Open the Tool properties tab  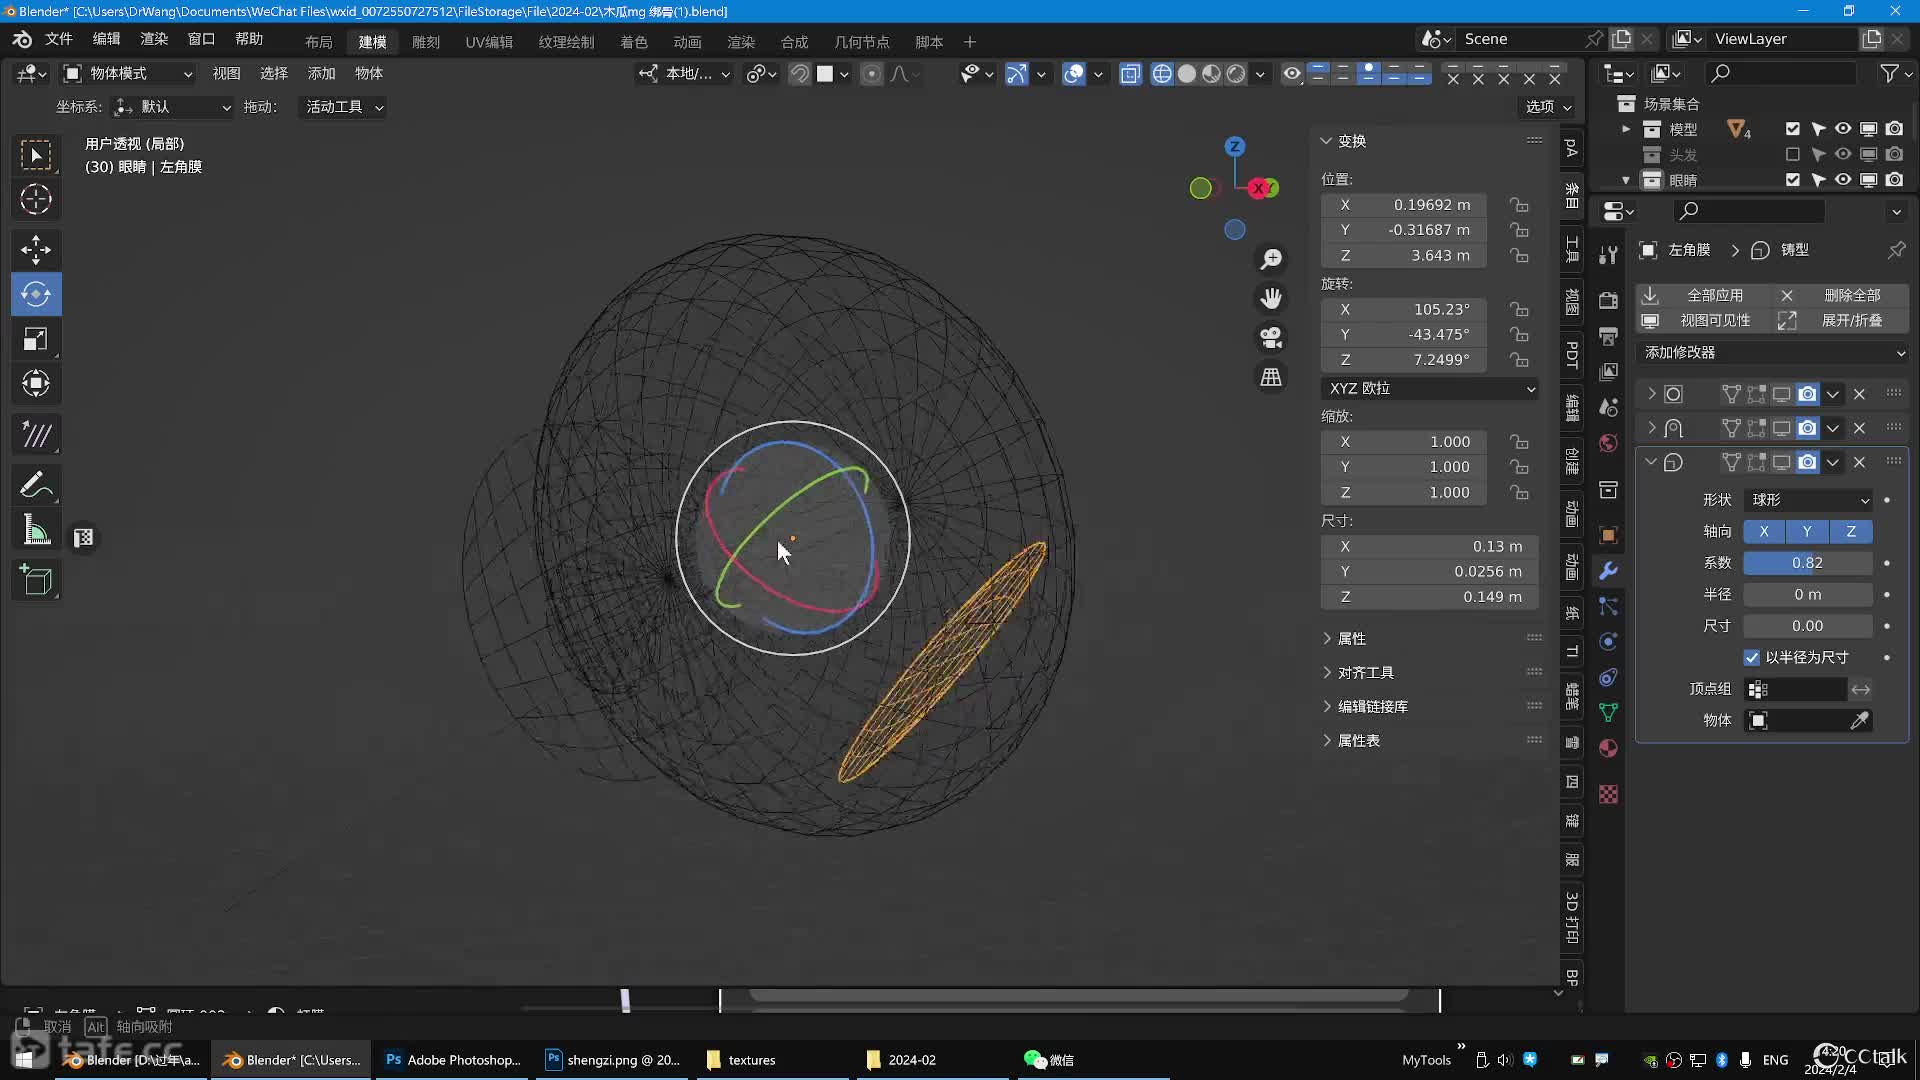click(1608, 255)
